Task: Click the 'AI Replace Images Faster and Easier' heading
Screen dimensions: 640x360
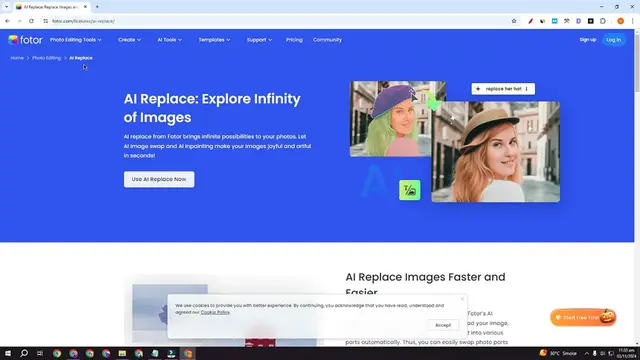Action: click(425, 284)
